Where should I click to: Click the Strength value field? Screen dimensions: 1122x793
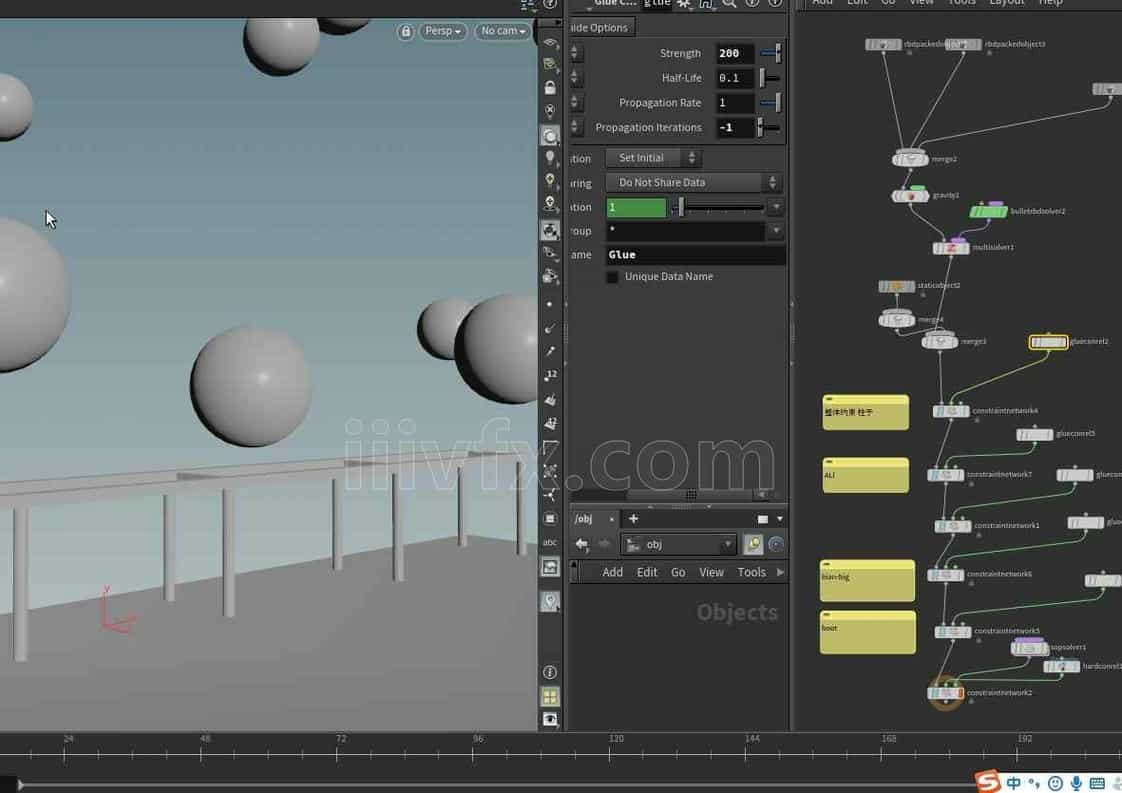click(735, 54)
